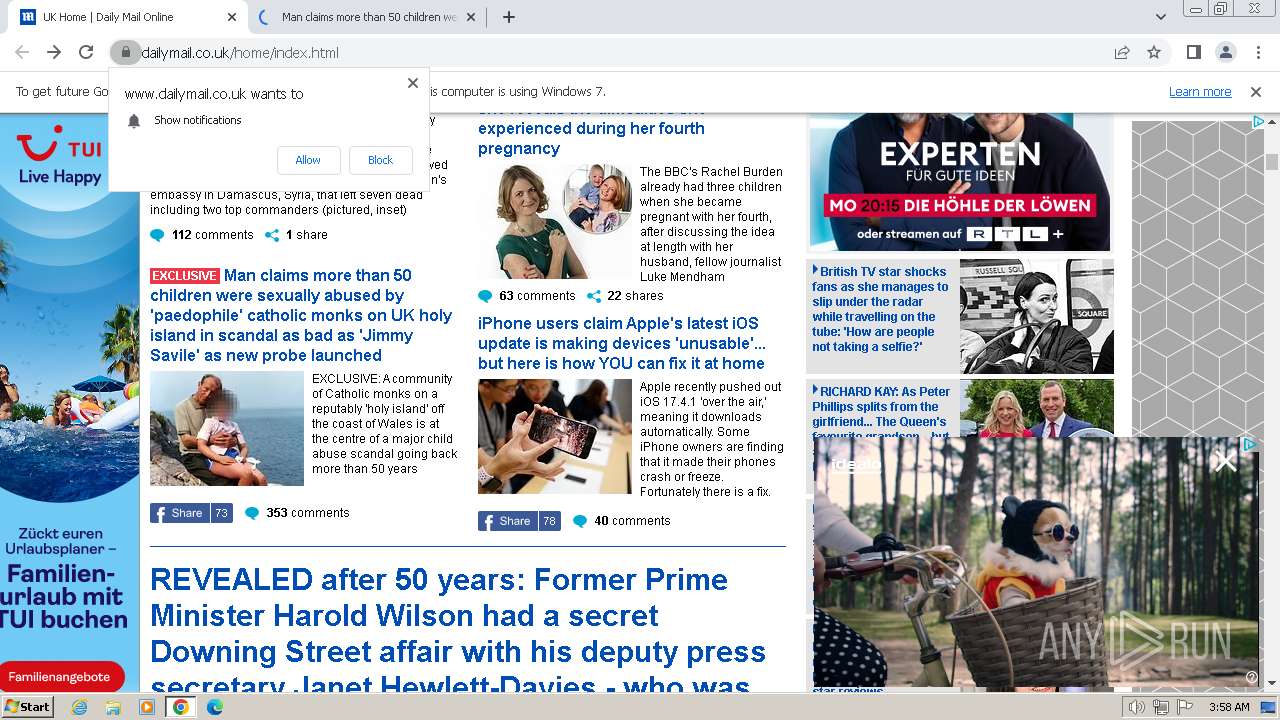Screen dimensions: 1280x720
Task: Open the 'Man claims more than 50 children' headline
Action: point(300,315)
